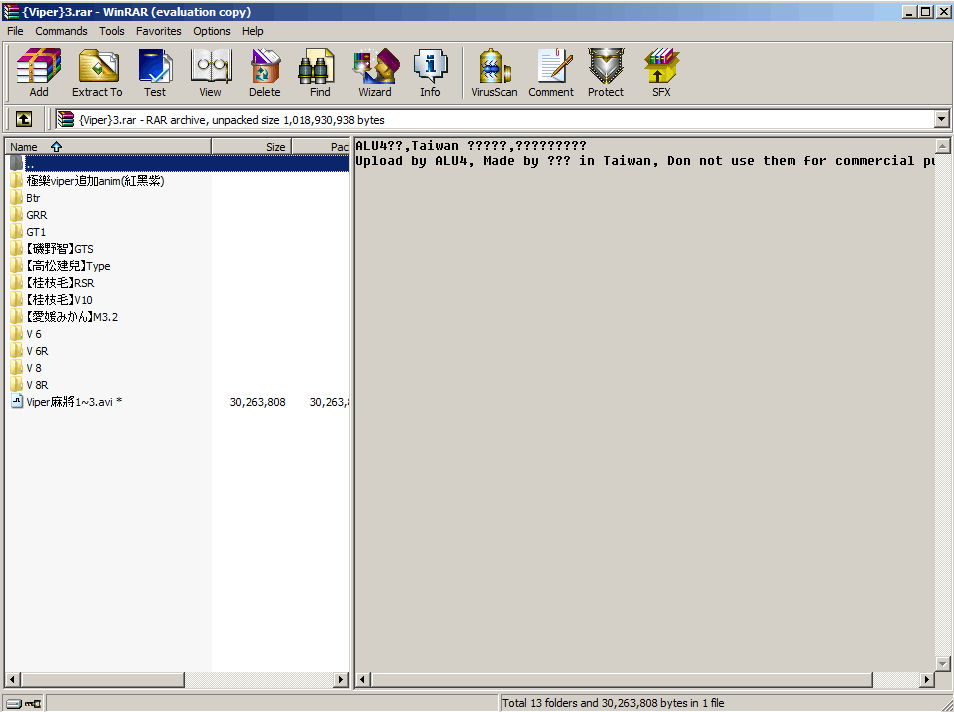The width and height of the screenshot is (954, 712).
Task: Click file list right scroll arrow
Action: (x=341, y=679)
